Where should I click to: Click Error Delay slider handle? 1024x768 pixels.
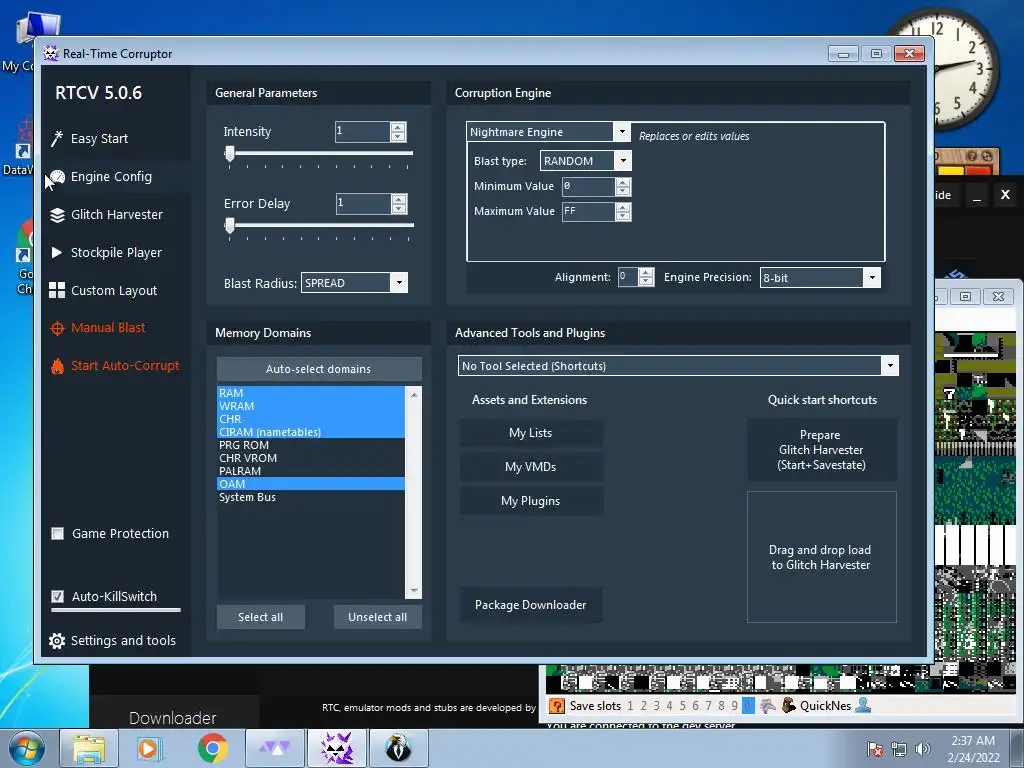pos(229,226)
